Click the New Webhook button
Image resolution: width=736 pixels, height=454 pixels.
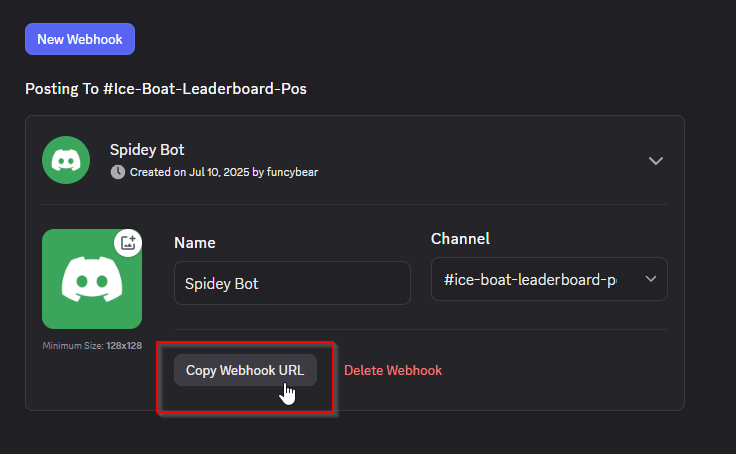pyautogui.click(x=80, y=39)
